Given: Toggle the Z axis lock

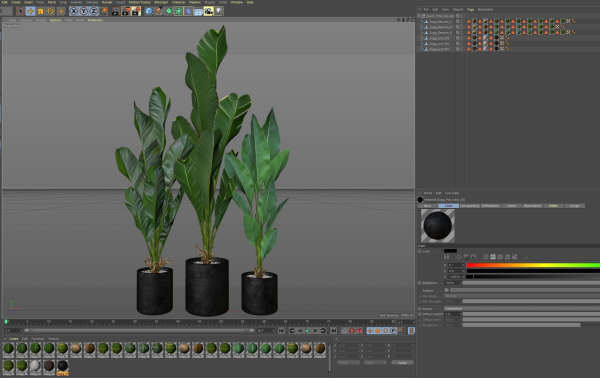Looking at the screenshot, I should pos(93,11).
